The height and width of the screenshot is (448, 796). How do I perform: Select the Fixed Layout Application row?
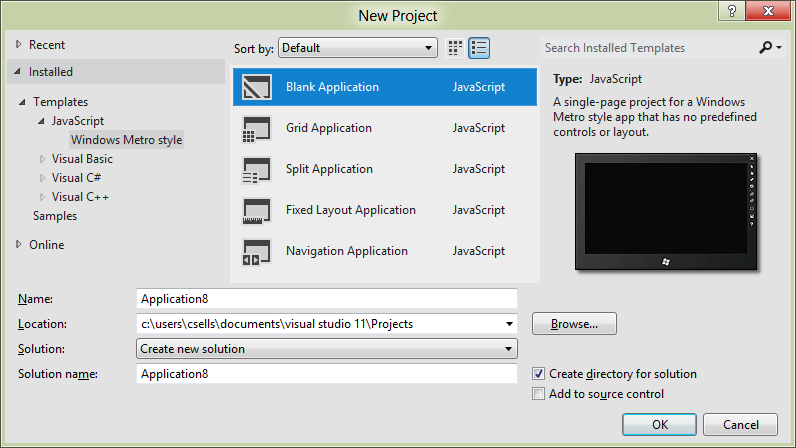tap(385, 210)
